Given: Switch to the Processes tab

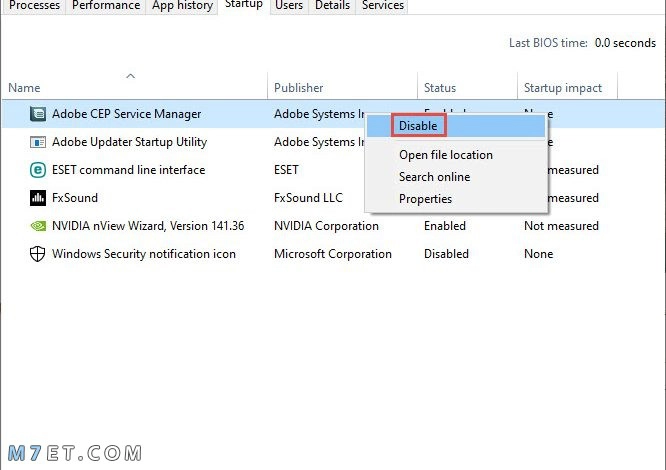Looking at the screenshot, I should click(34, 6).
